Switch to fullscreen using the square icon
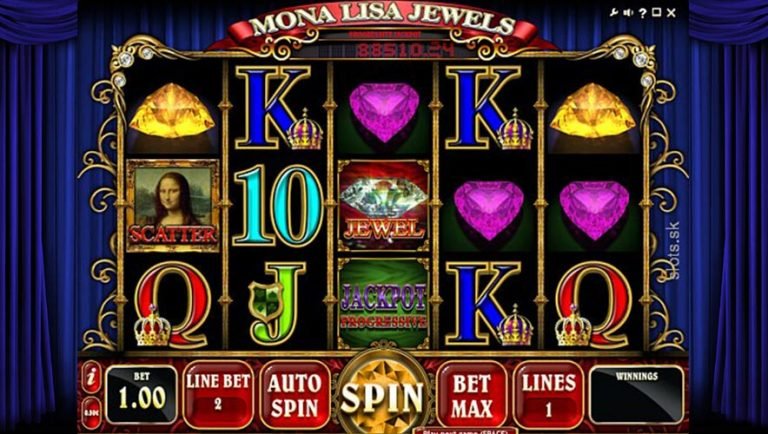 (656, 13)
